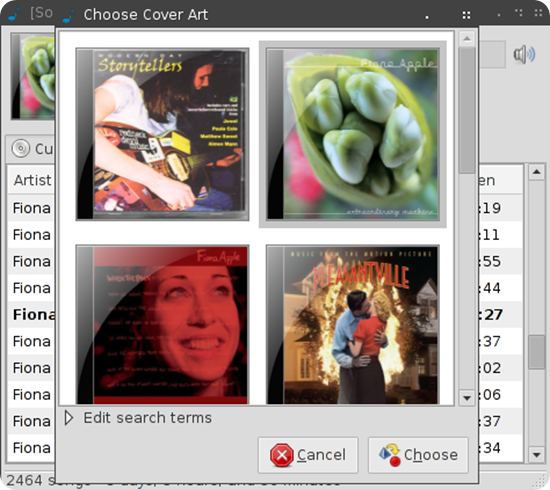Click the main window song list scrollbar handle

[x=536, y=352]
